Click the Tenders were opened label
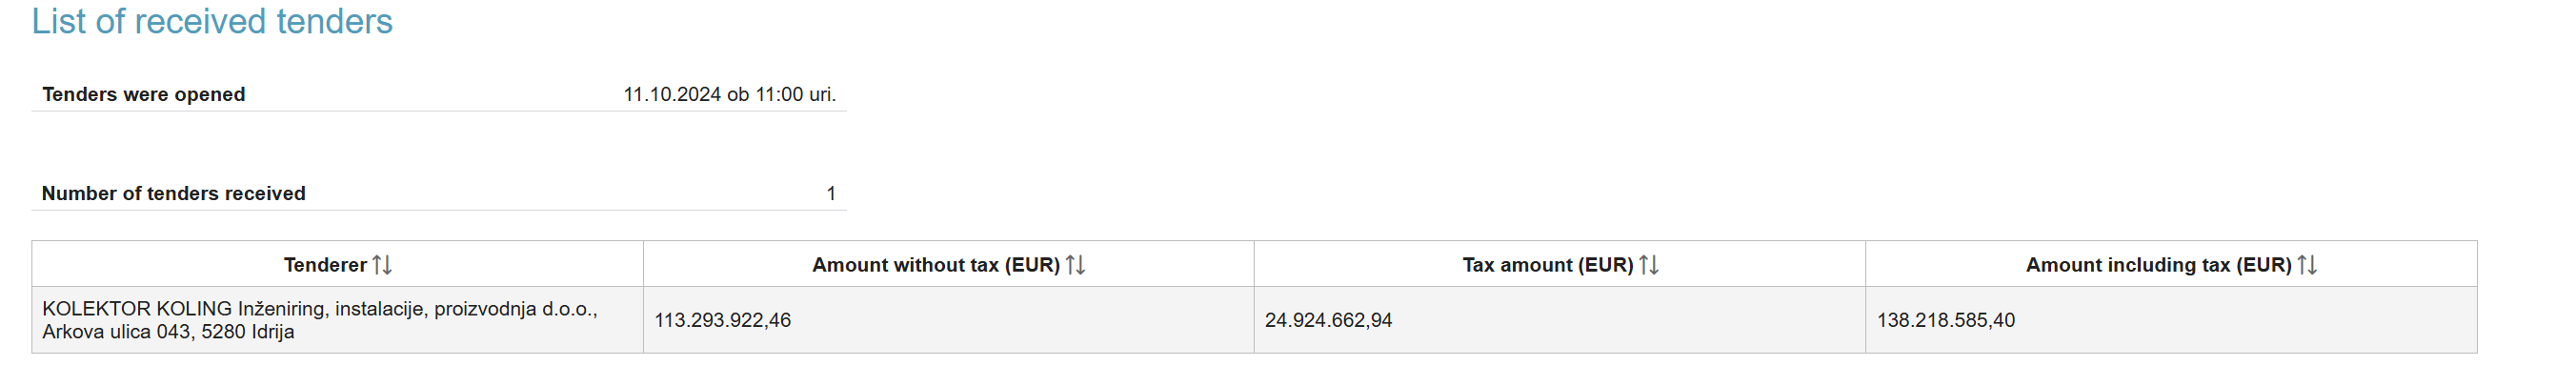 click(x=143, y=95)
